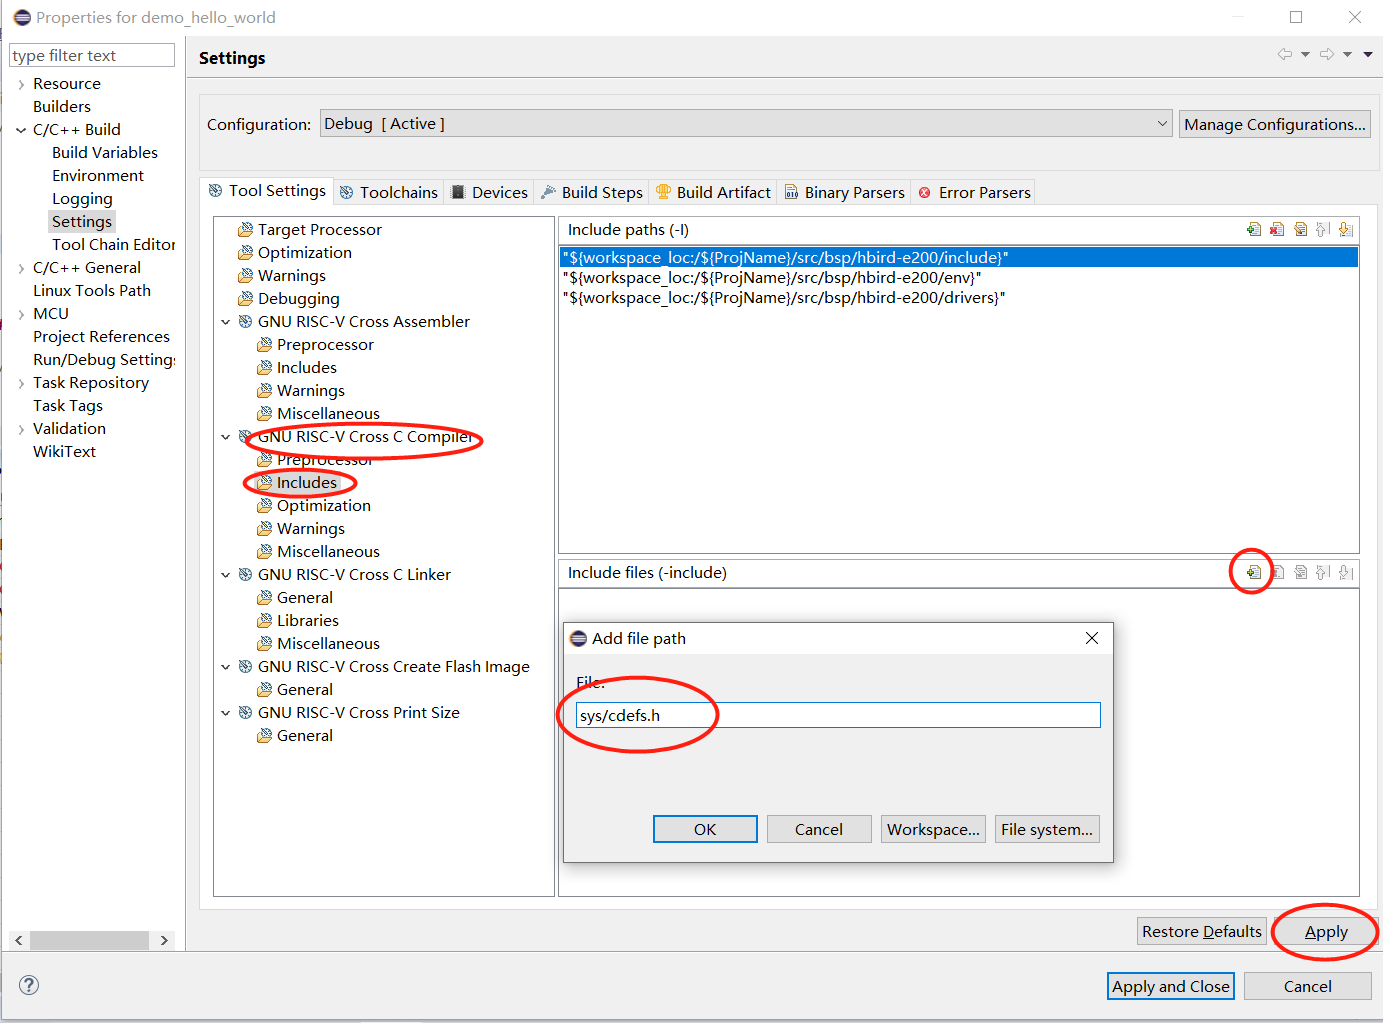Edit the selected include path
This screenshot has height=1023, width=1383.
(x=1300, y=229)
